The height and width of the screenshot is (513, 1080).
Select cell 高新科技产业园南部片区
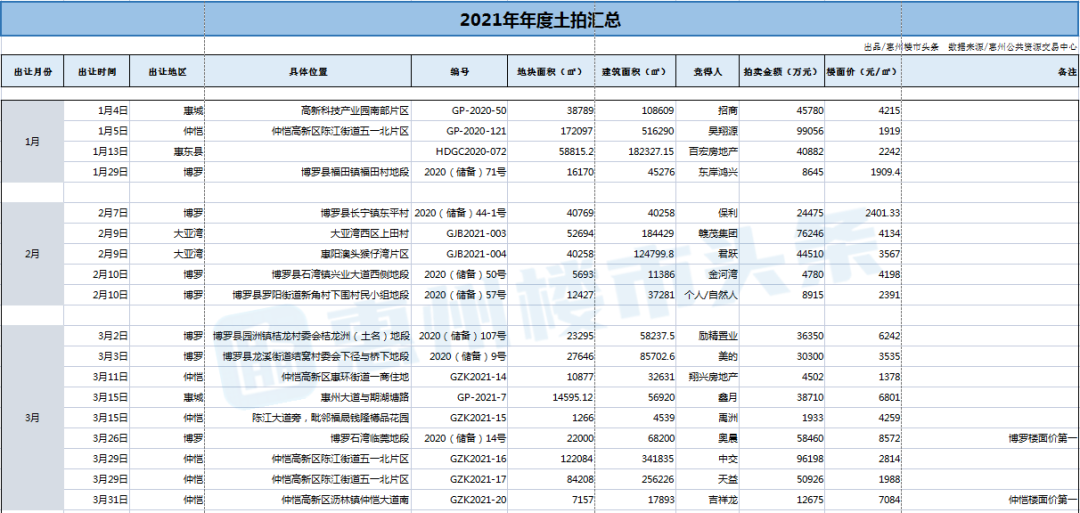pos(309,110)
